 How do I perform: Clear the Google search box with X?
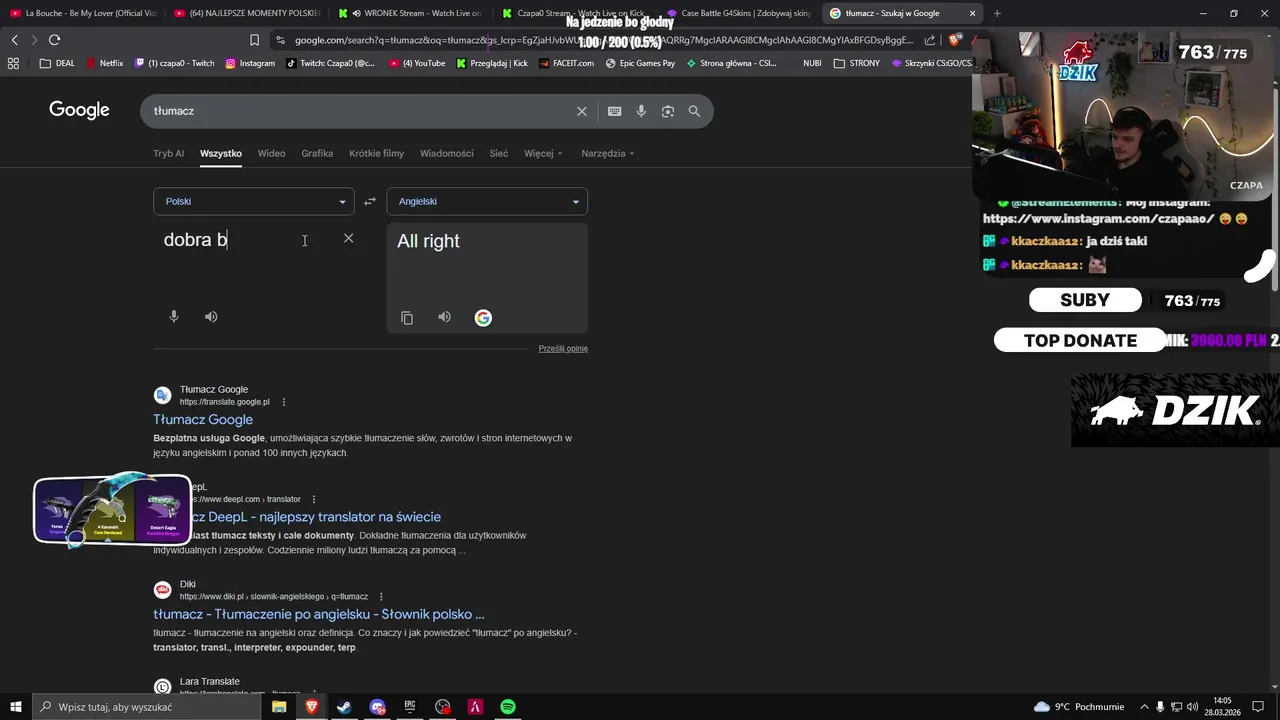tap(582, 111)
